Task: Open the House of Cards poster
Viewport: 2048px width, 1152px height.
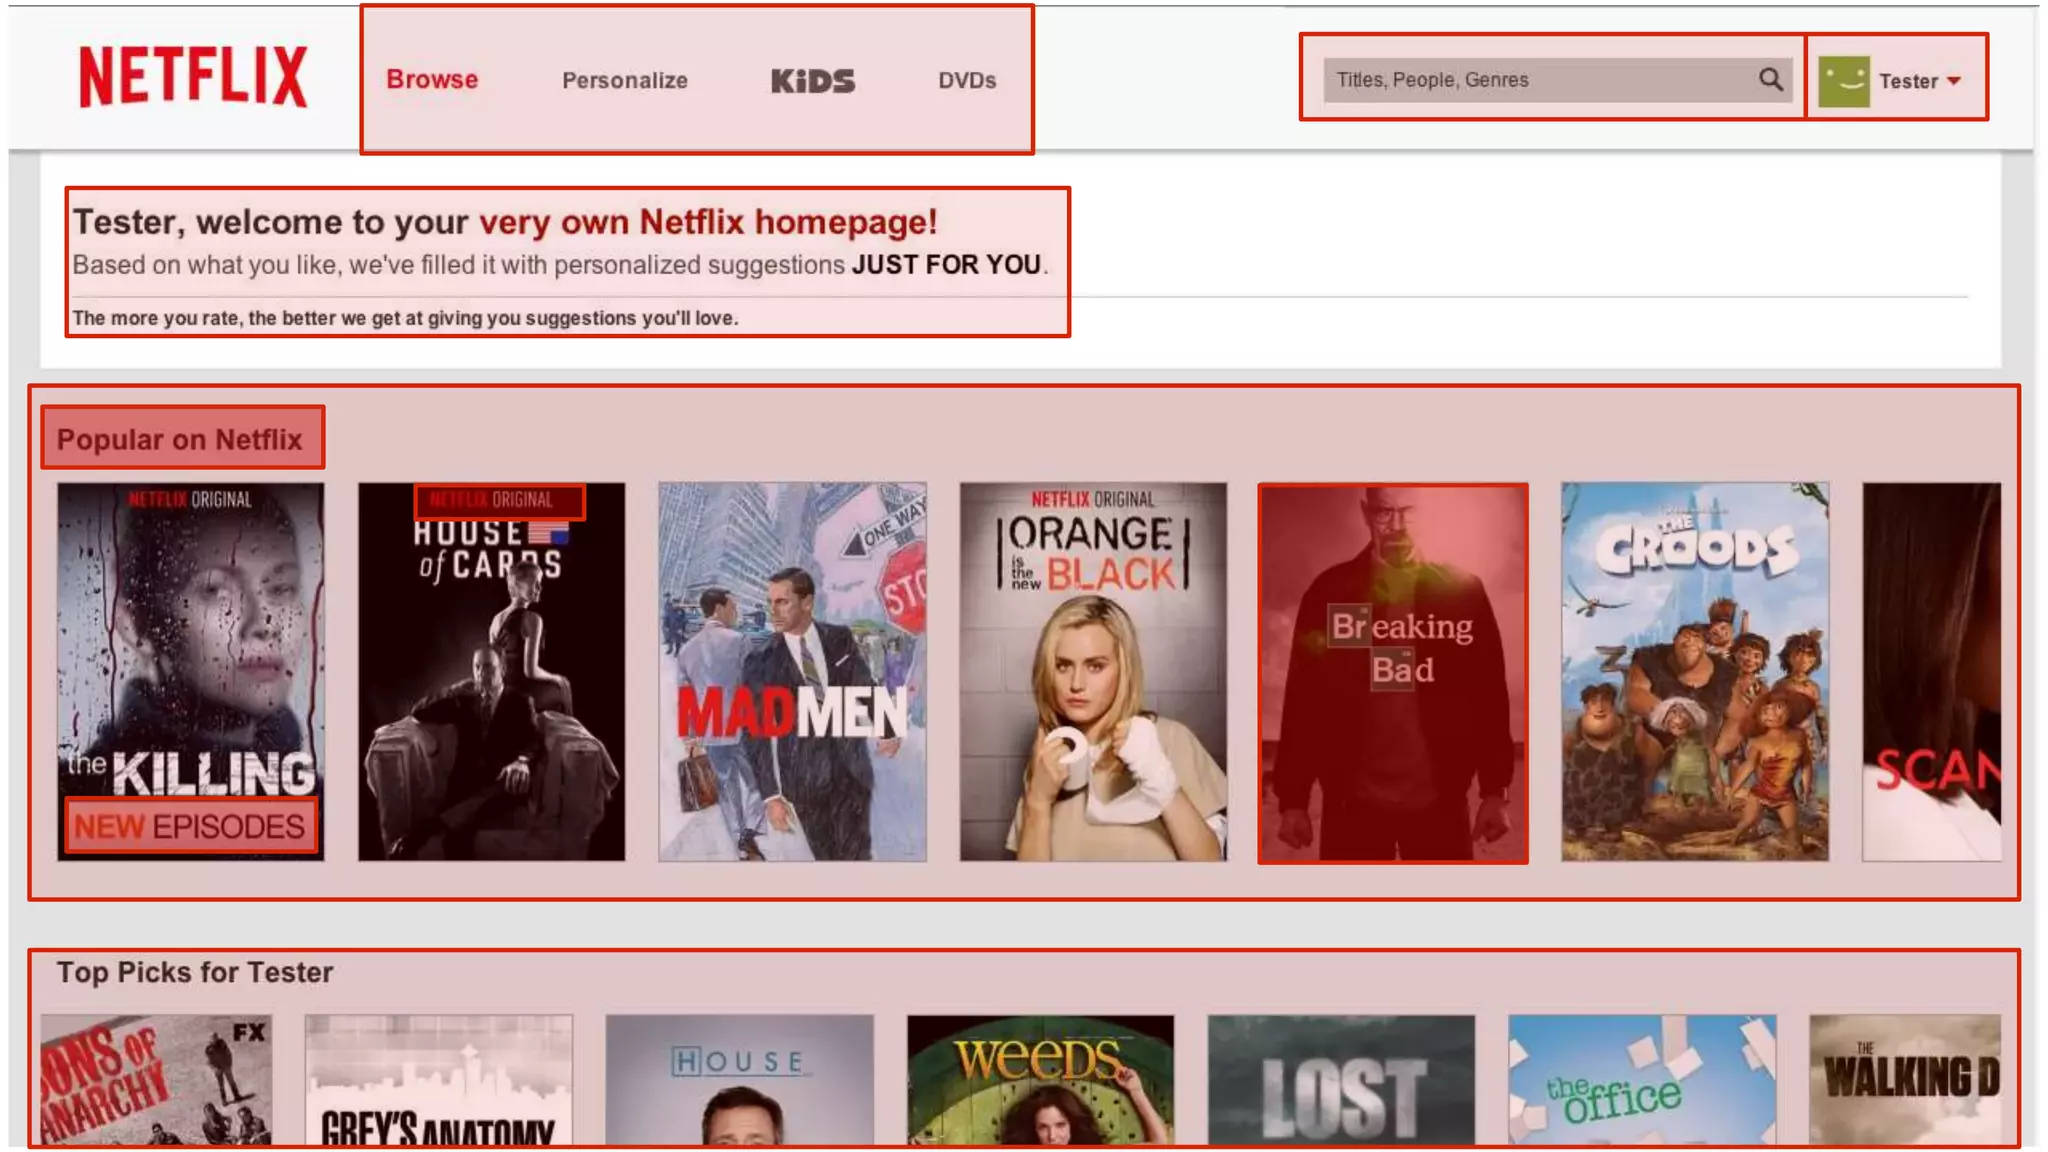Action: tap(491, 671)
